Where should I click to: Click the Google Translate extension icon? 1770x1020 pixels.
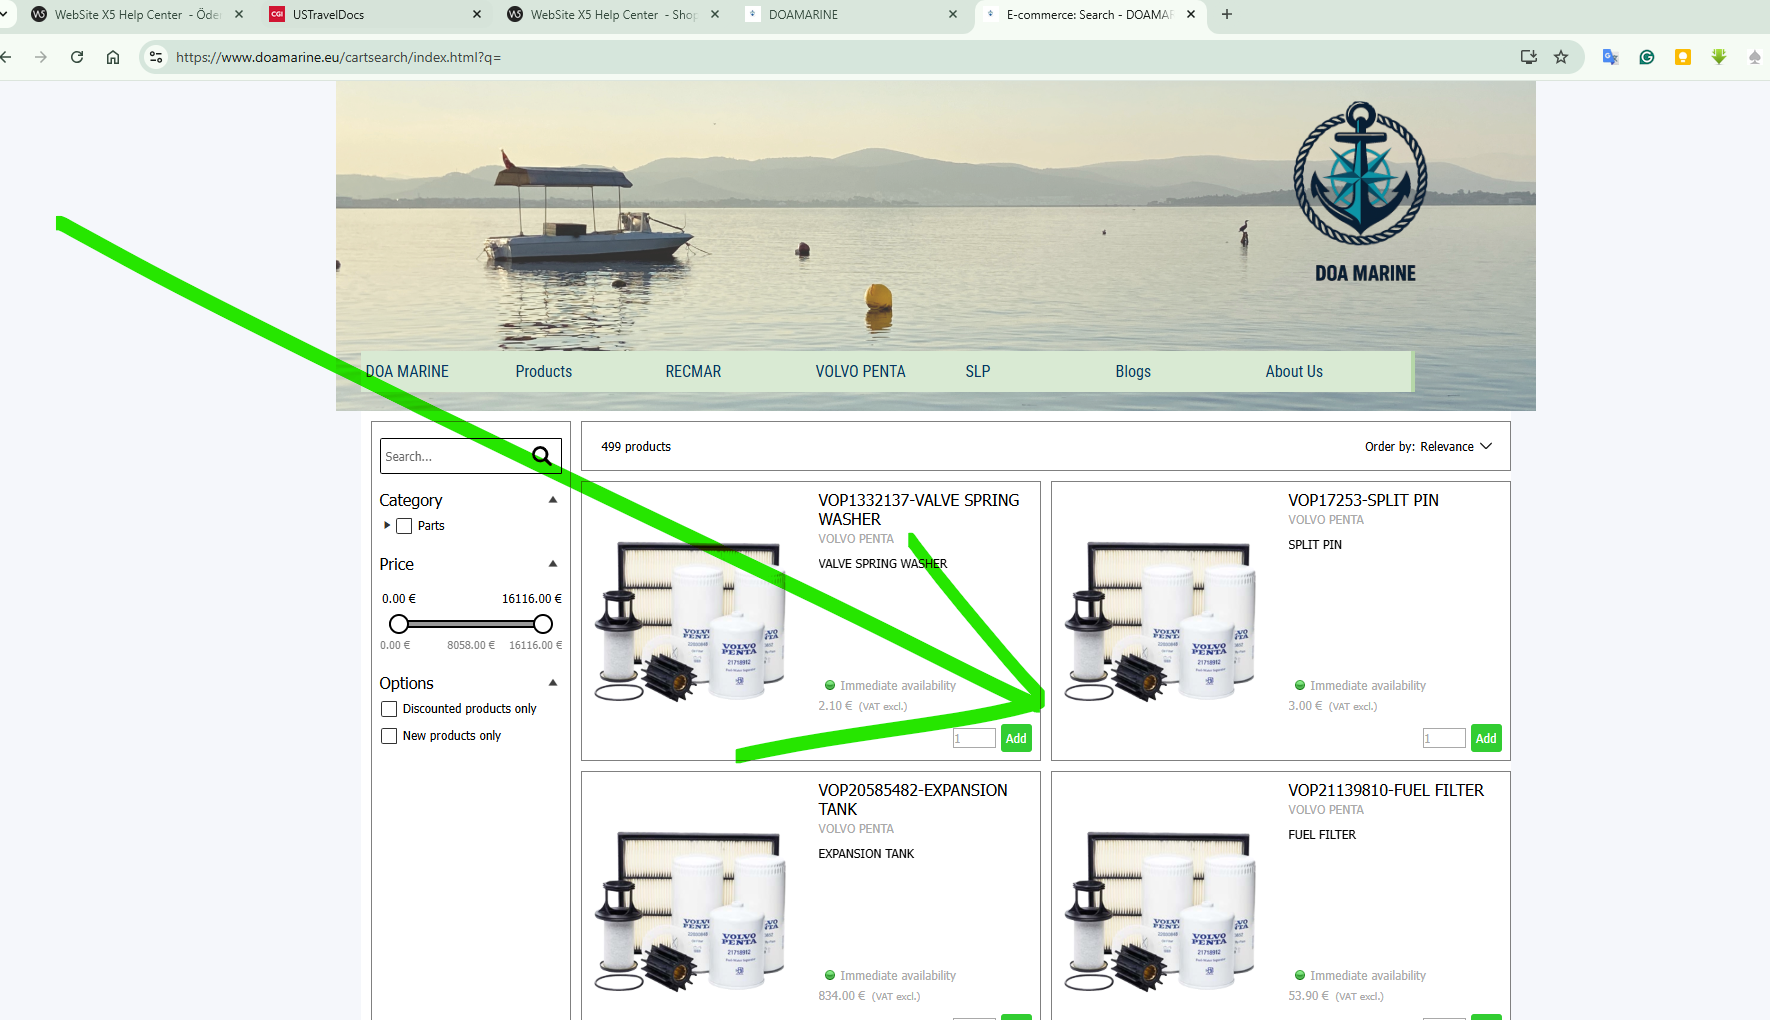tap(1610, 57)
